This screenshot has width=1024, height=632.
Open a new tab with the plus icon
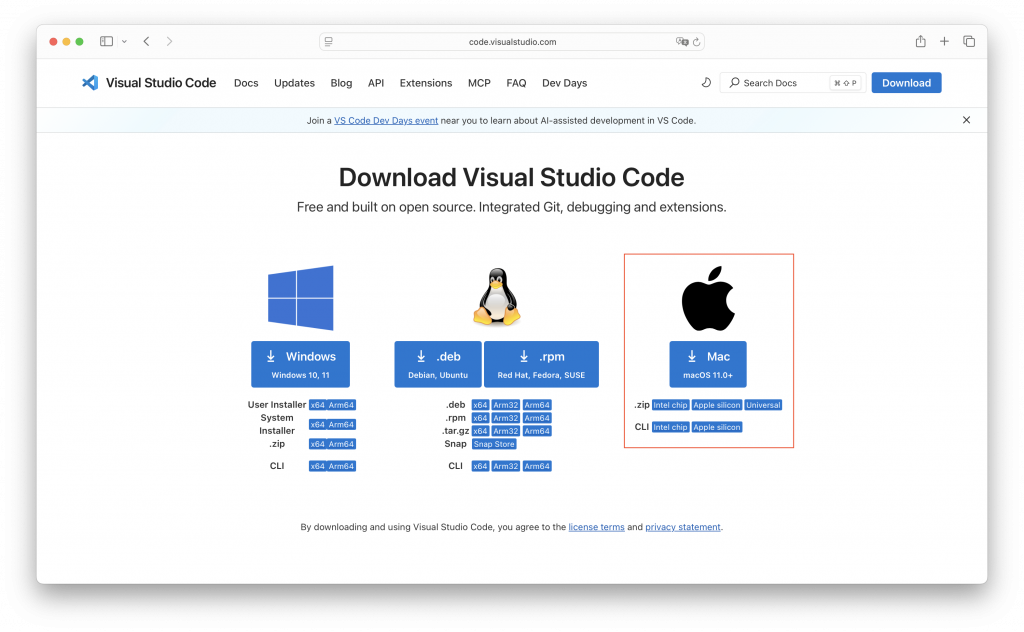tap(944, 41)
